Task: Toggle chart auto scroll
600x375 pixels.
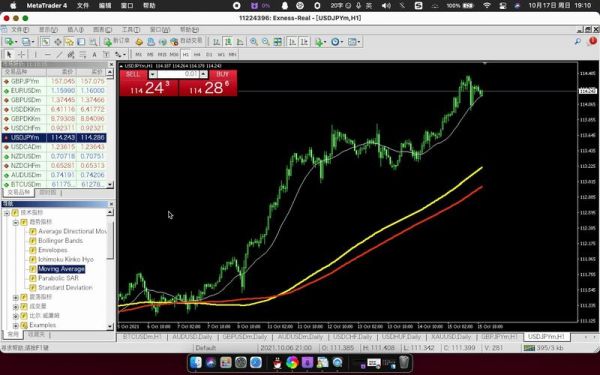Action: coord(292,42)
